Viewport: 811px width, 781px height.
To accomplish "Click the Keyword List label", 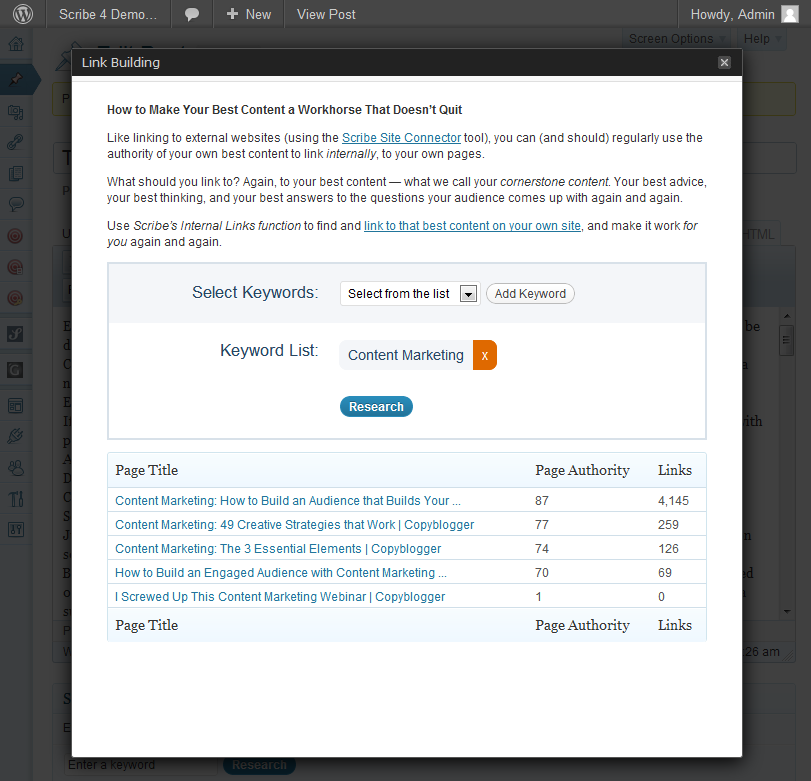I will pyautogui.click(x=269, y=351).
